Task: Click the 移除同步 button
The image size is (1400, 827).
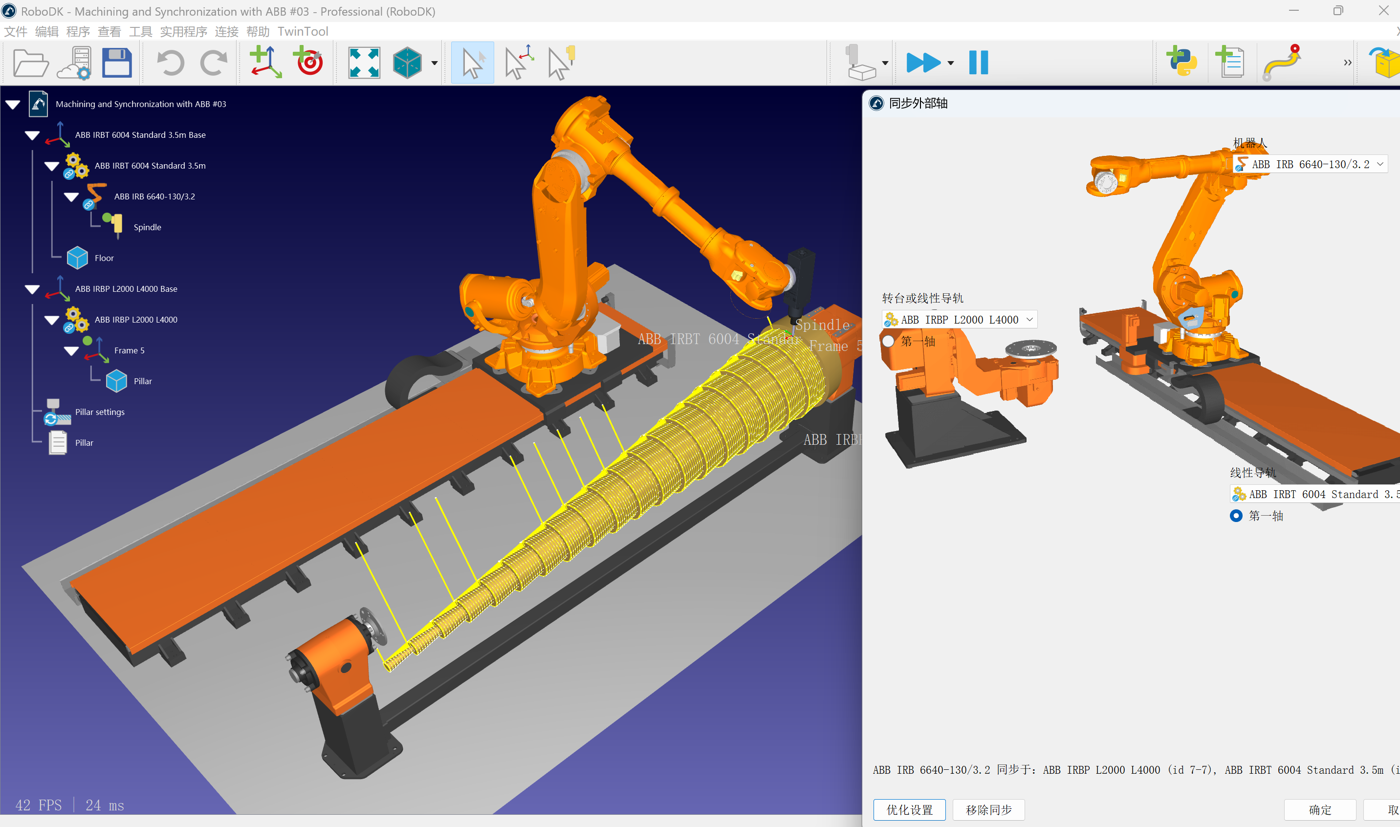Action: tap(988, 810)
